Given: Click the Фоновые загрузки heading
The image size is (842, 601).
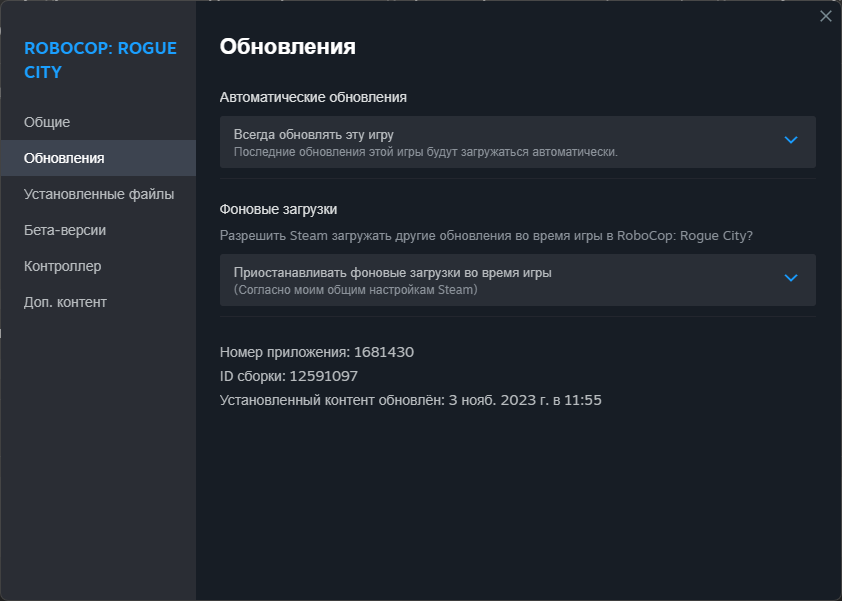Looking at the screenshot, I should point(278,209).
